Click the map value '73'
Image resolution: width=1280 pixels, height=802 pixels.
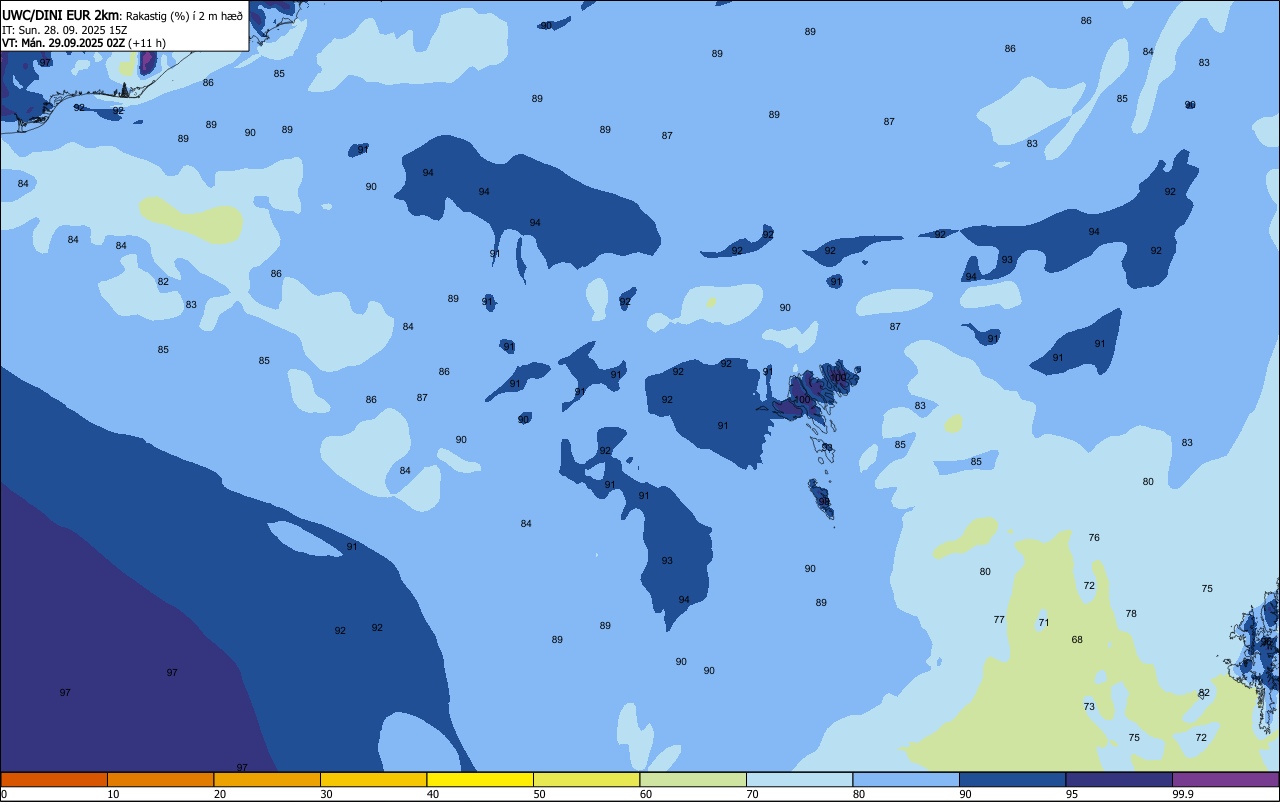pyautogui.click(x=1089, y=707)
